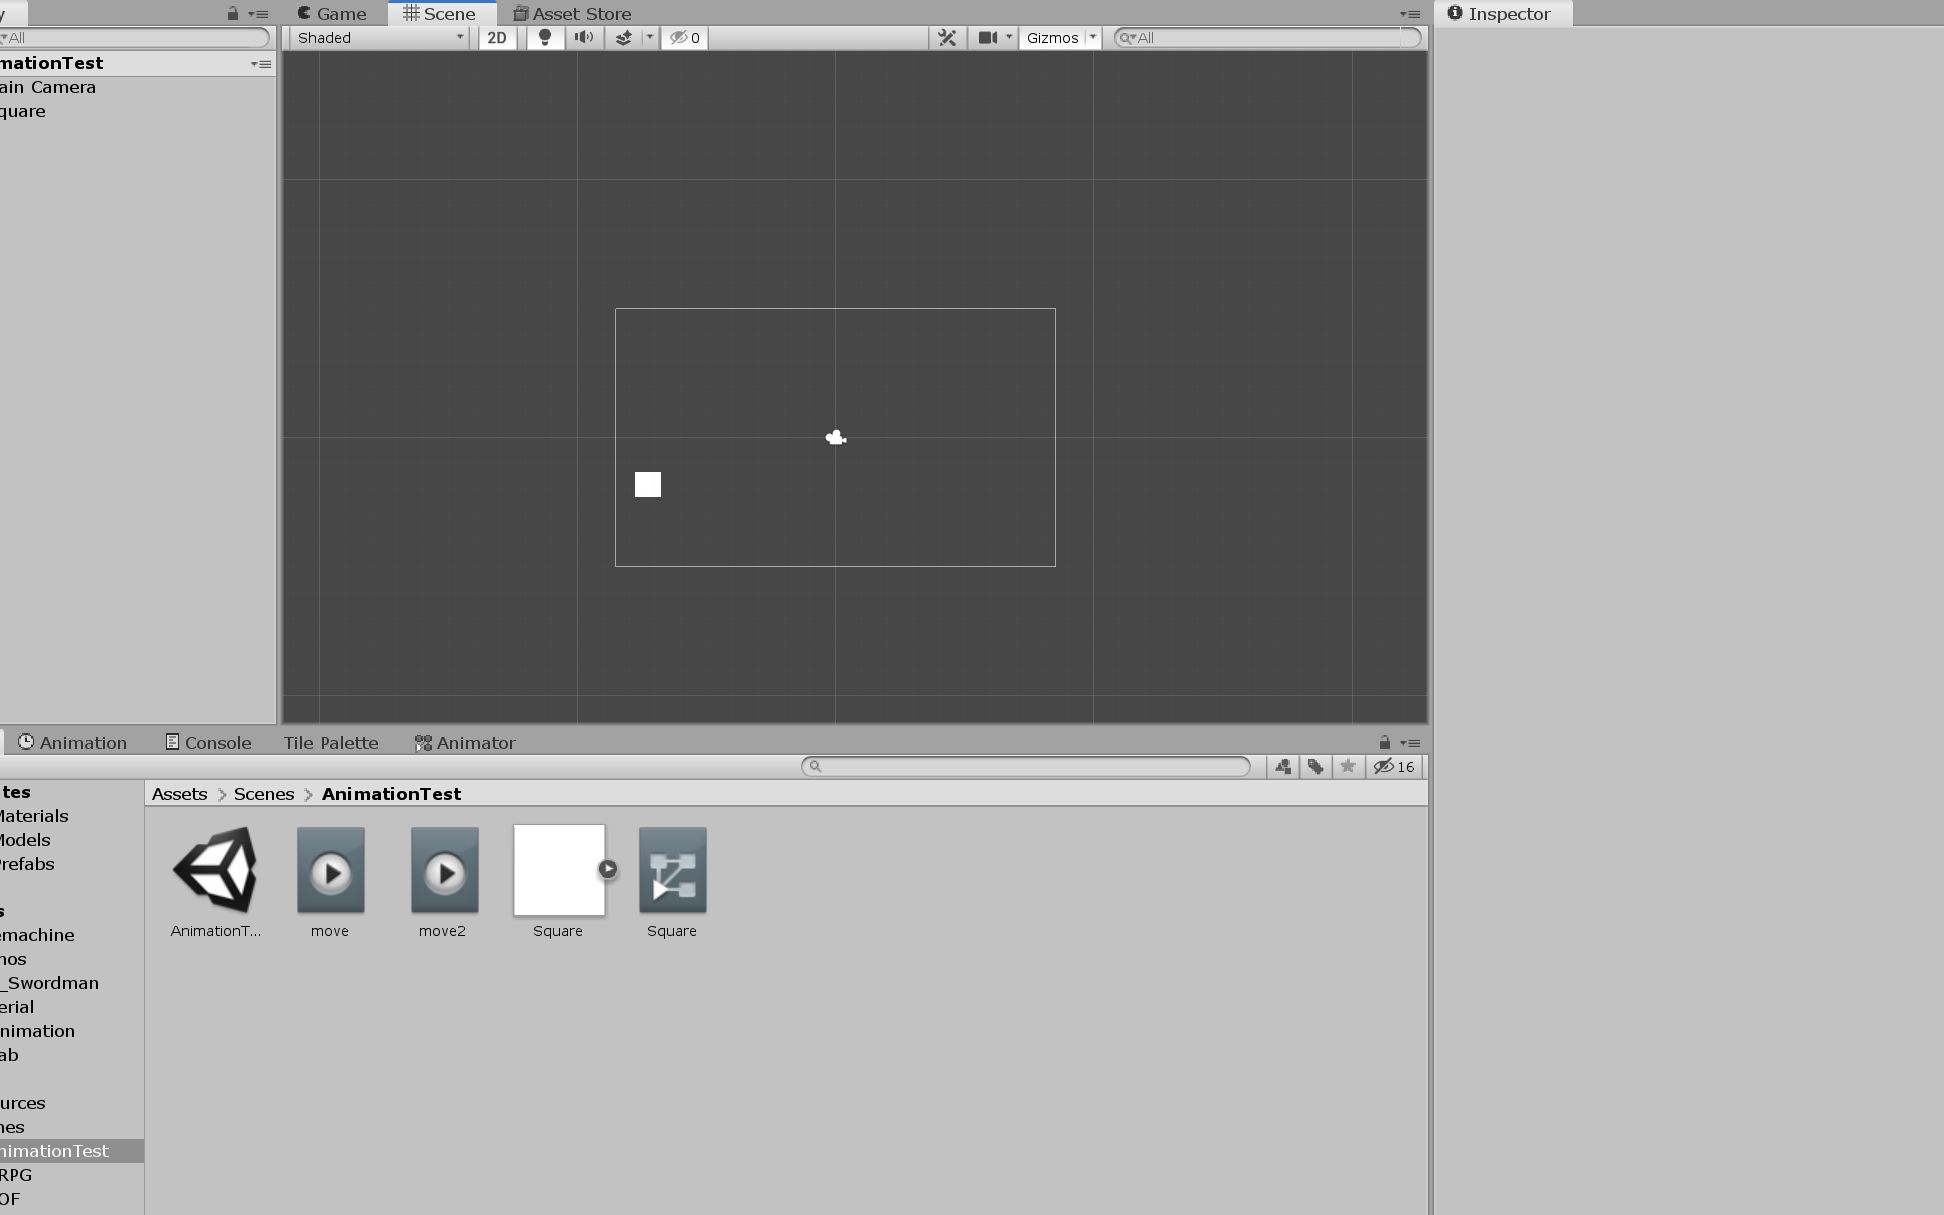This screenshot has height=1215, width=1944.
Task: Open the scene tools wrench icon
Action: coord(947,38)
